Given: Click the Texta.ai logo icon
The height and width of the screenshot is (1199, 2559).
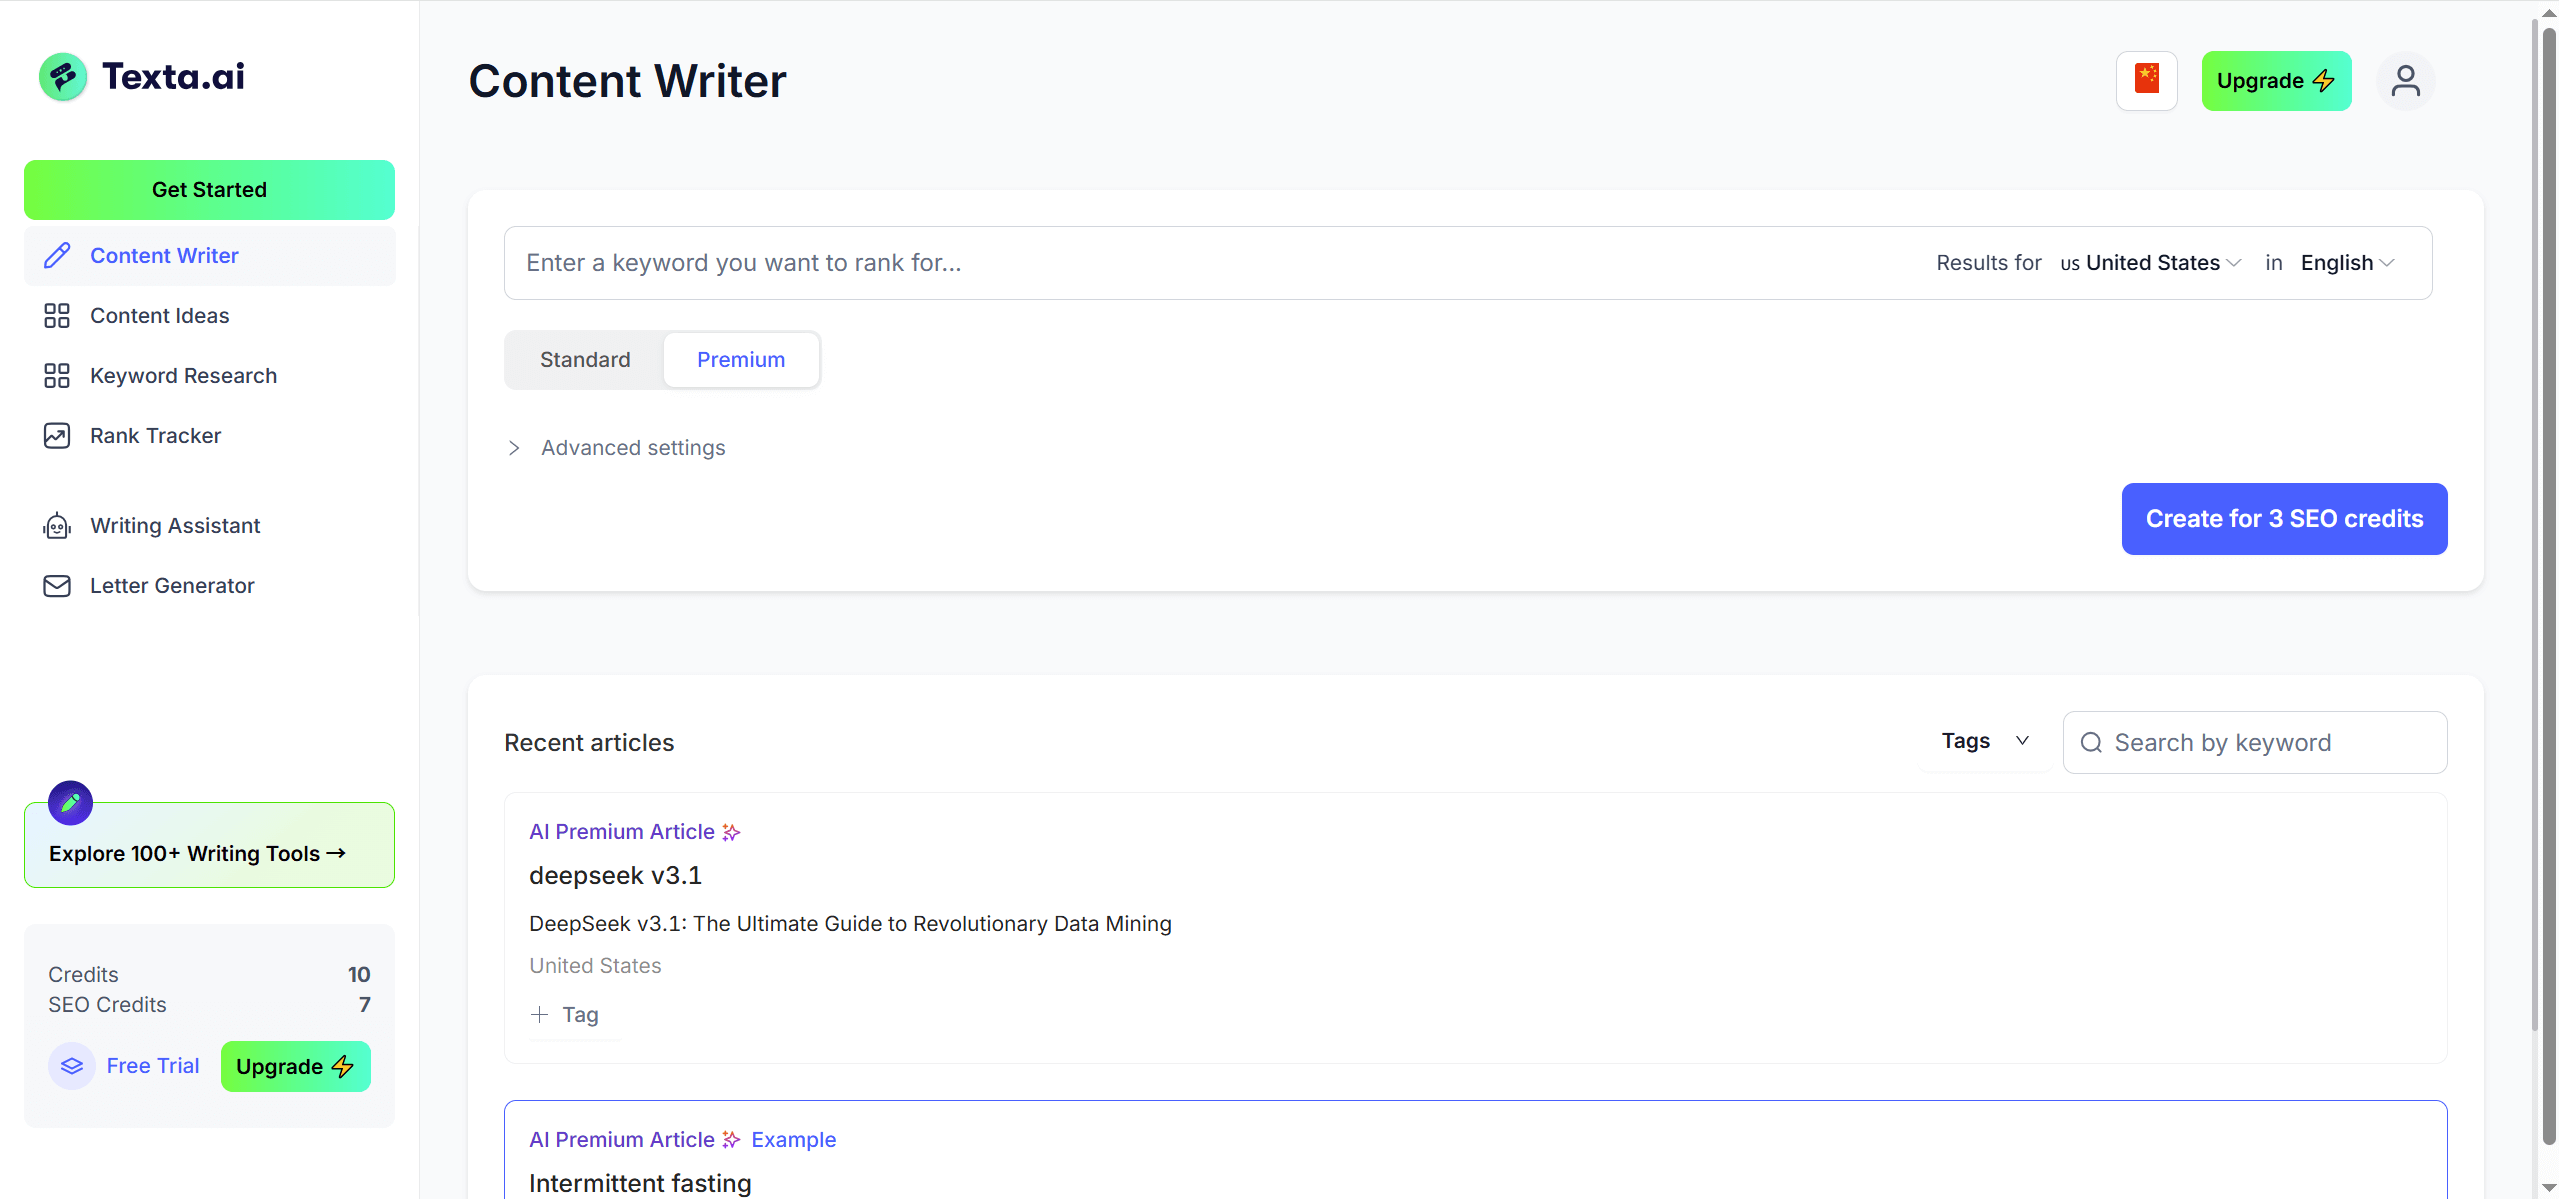Looking at the screenshot, I should click(x=63, y=77).
